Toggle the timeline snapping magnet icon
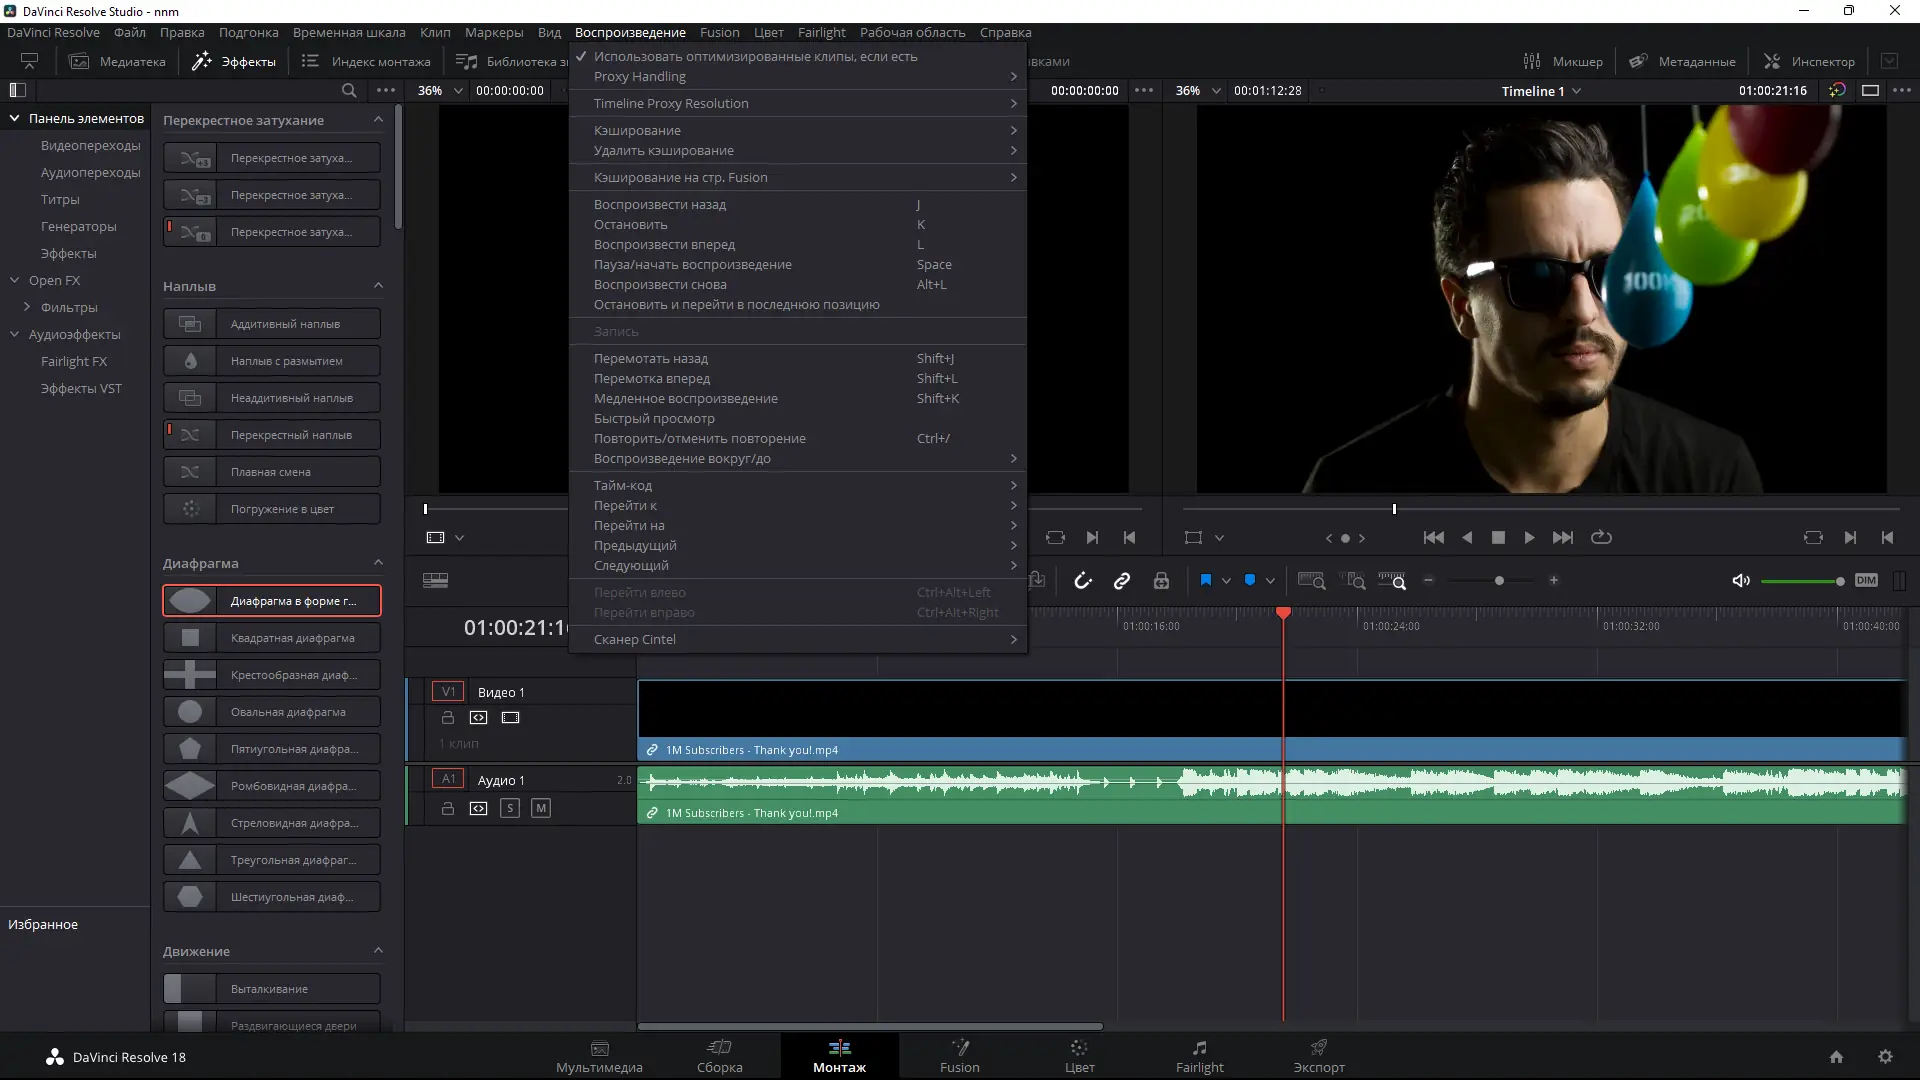This screenshot has width=1920, height=1080. point(1083,581)
